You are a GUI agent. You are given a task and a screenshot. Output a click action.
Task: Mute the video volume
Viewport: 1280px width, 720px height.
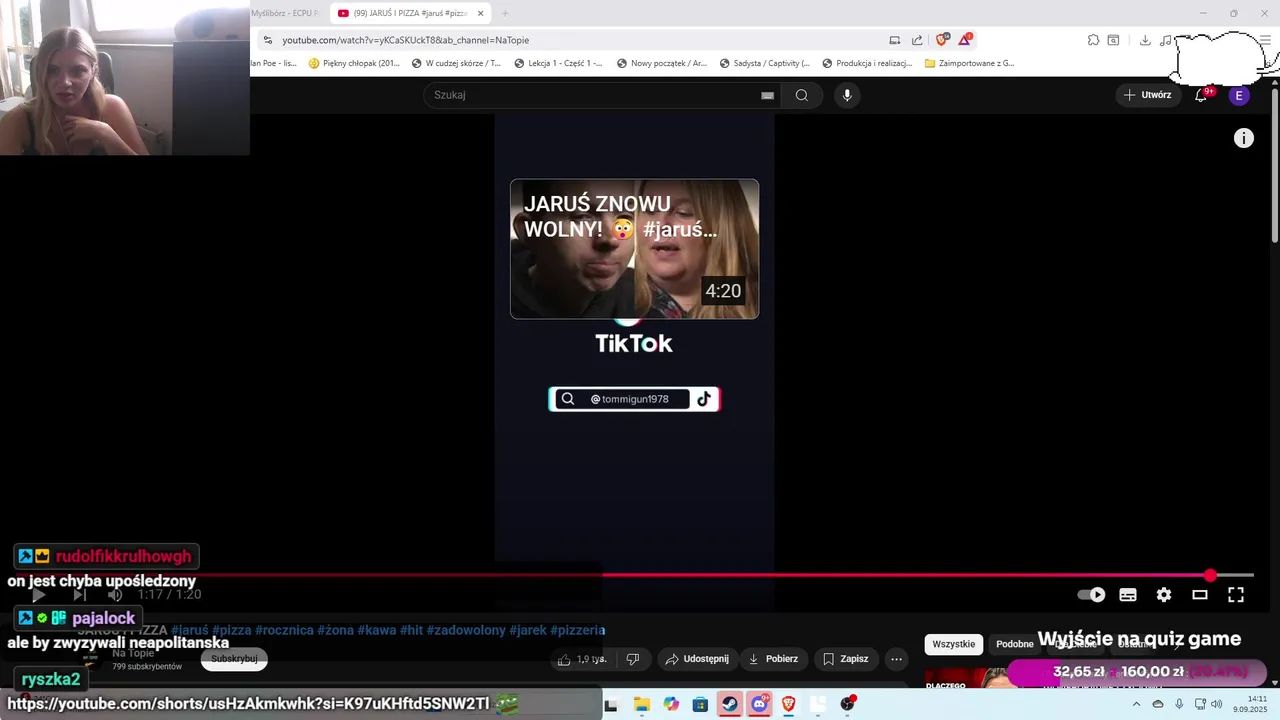(115, 594)
